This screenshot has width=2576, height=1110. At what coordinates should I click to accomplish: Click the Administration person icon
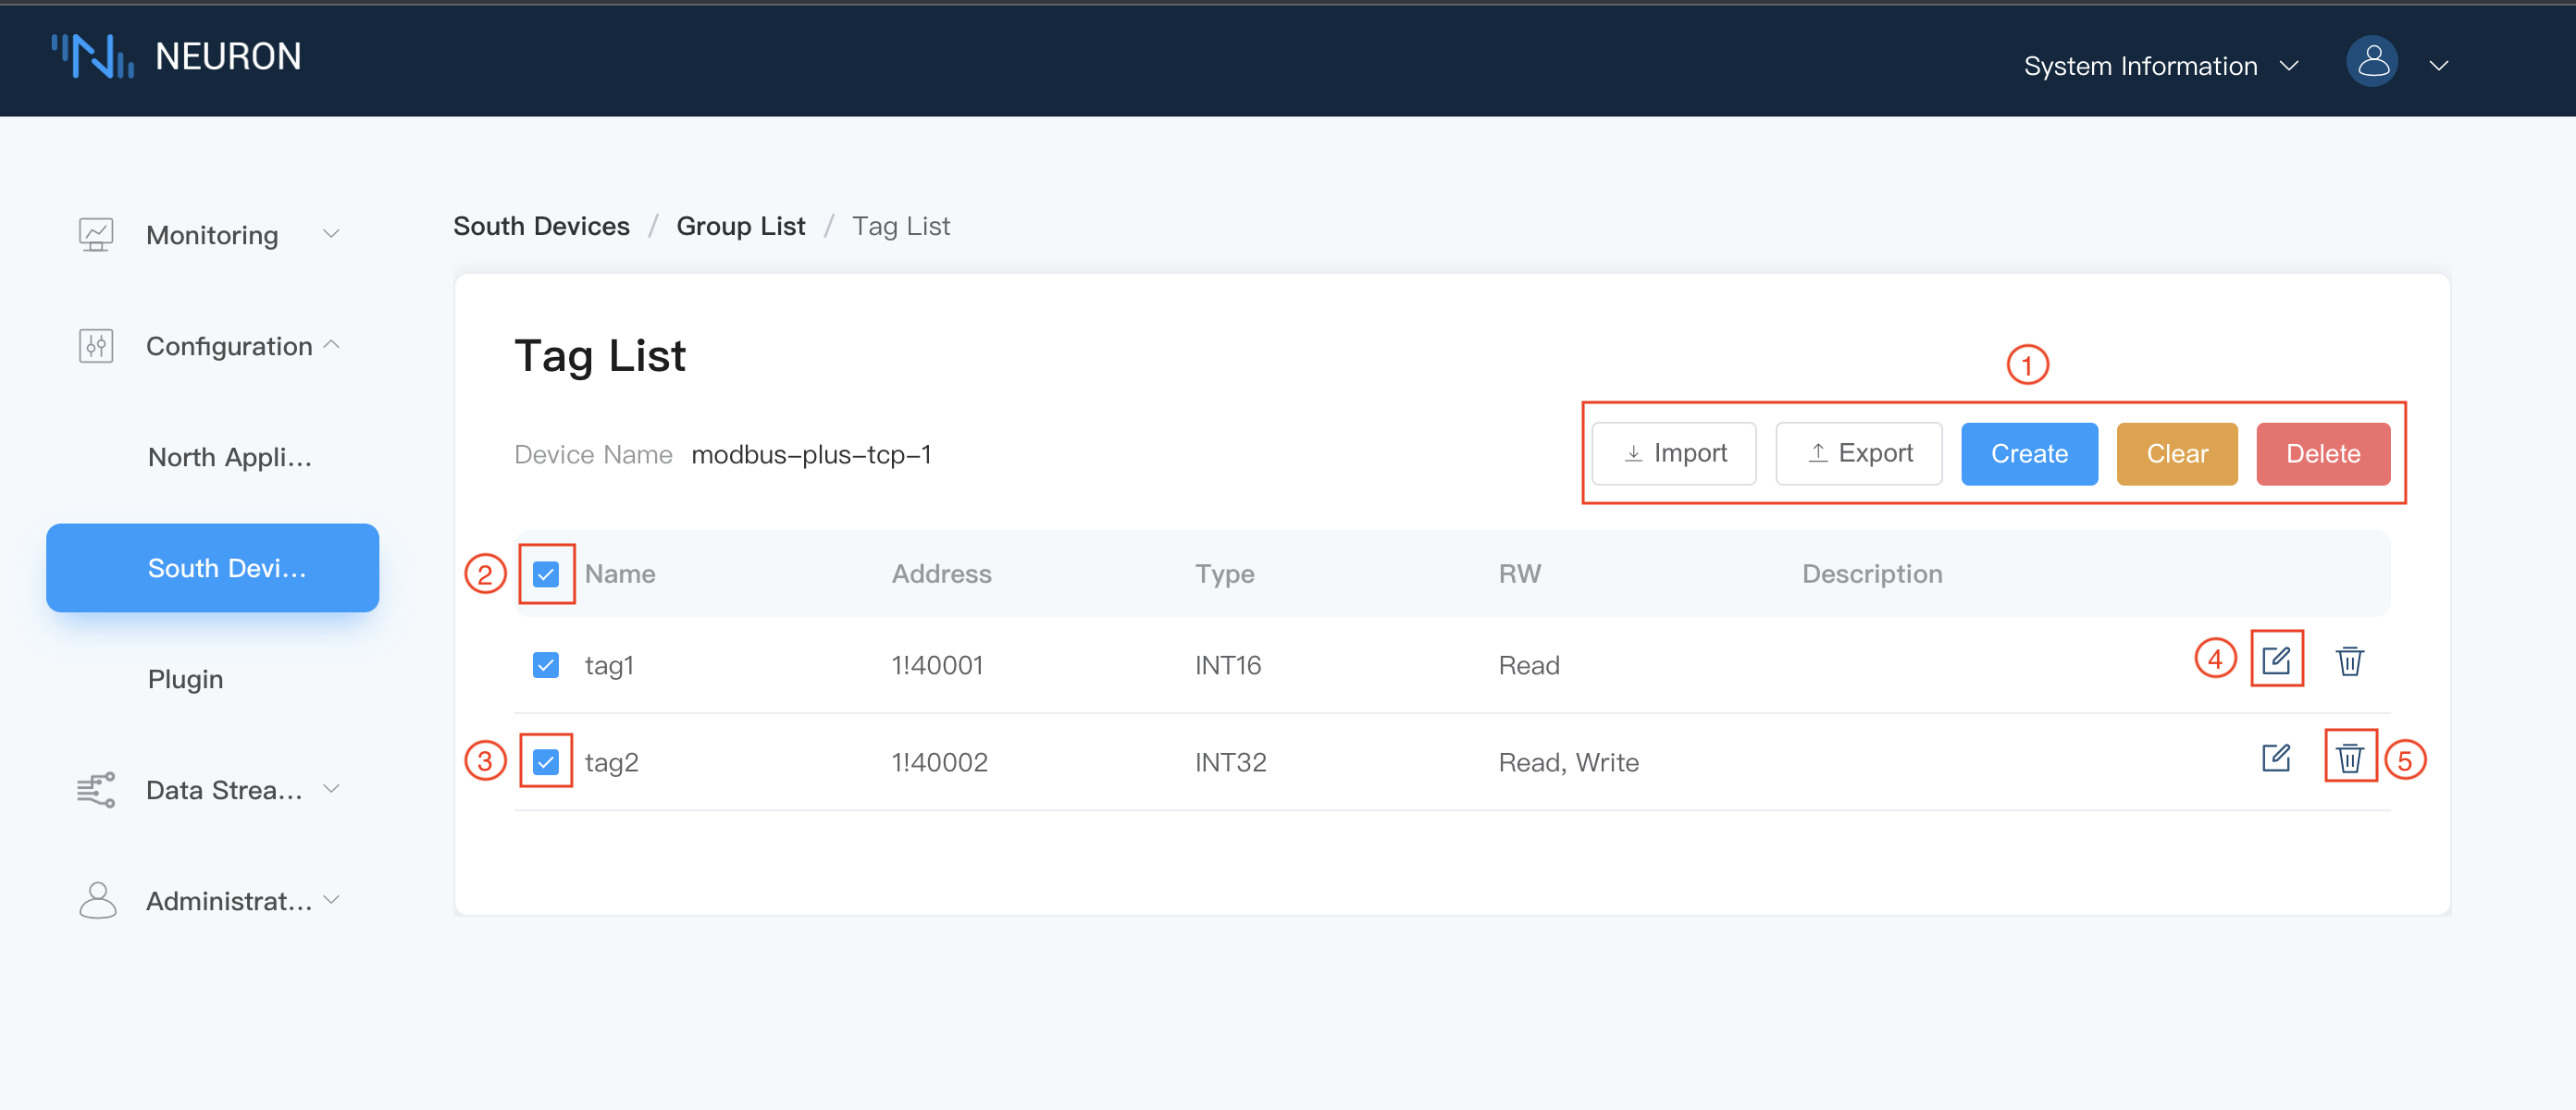tap(97, 901)
